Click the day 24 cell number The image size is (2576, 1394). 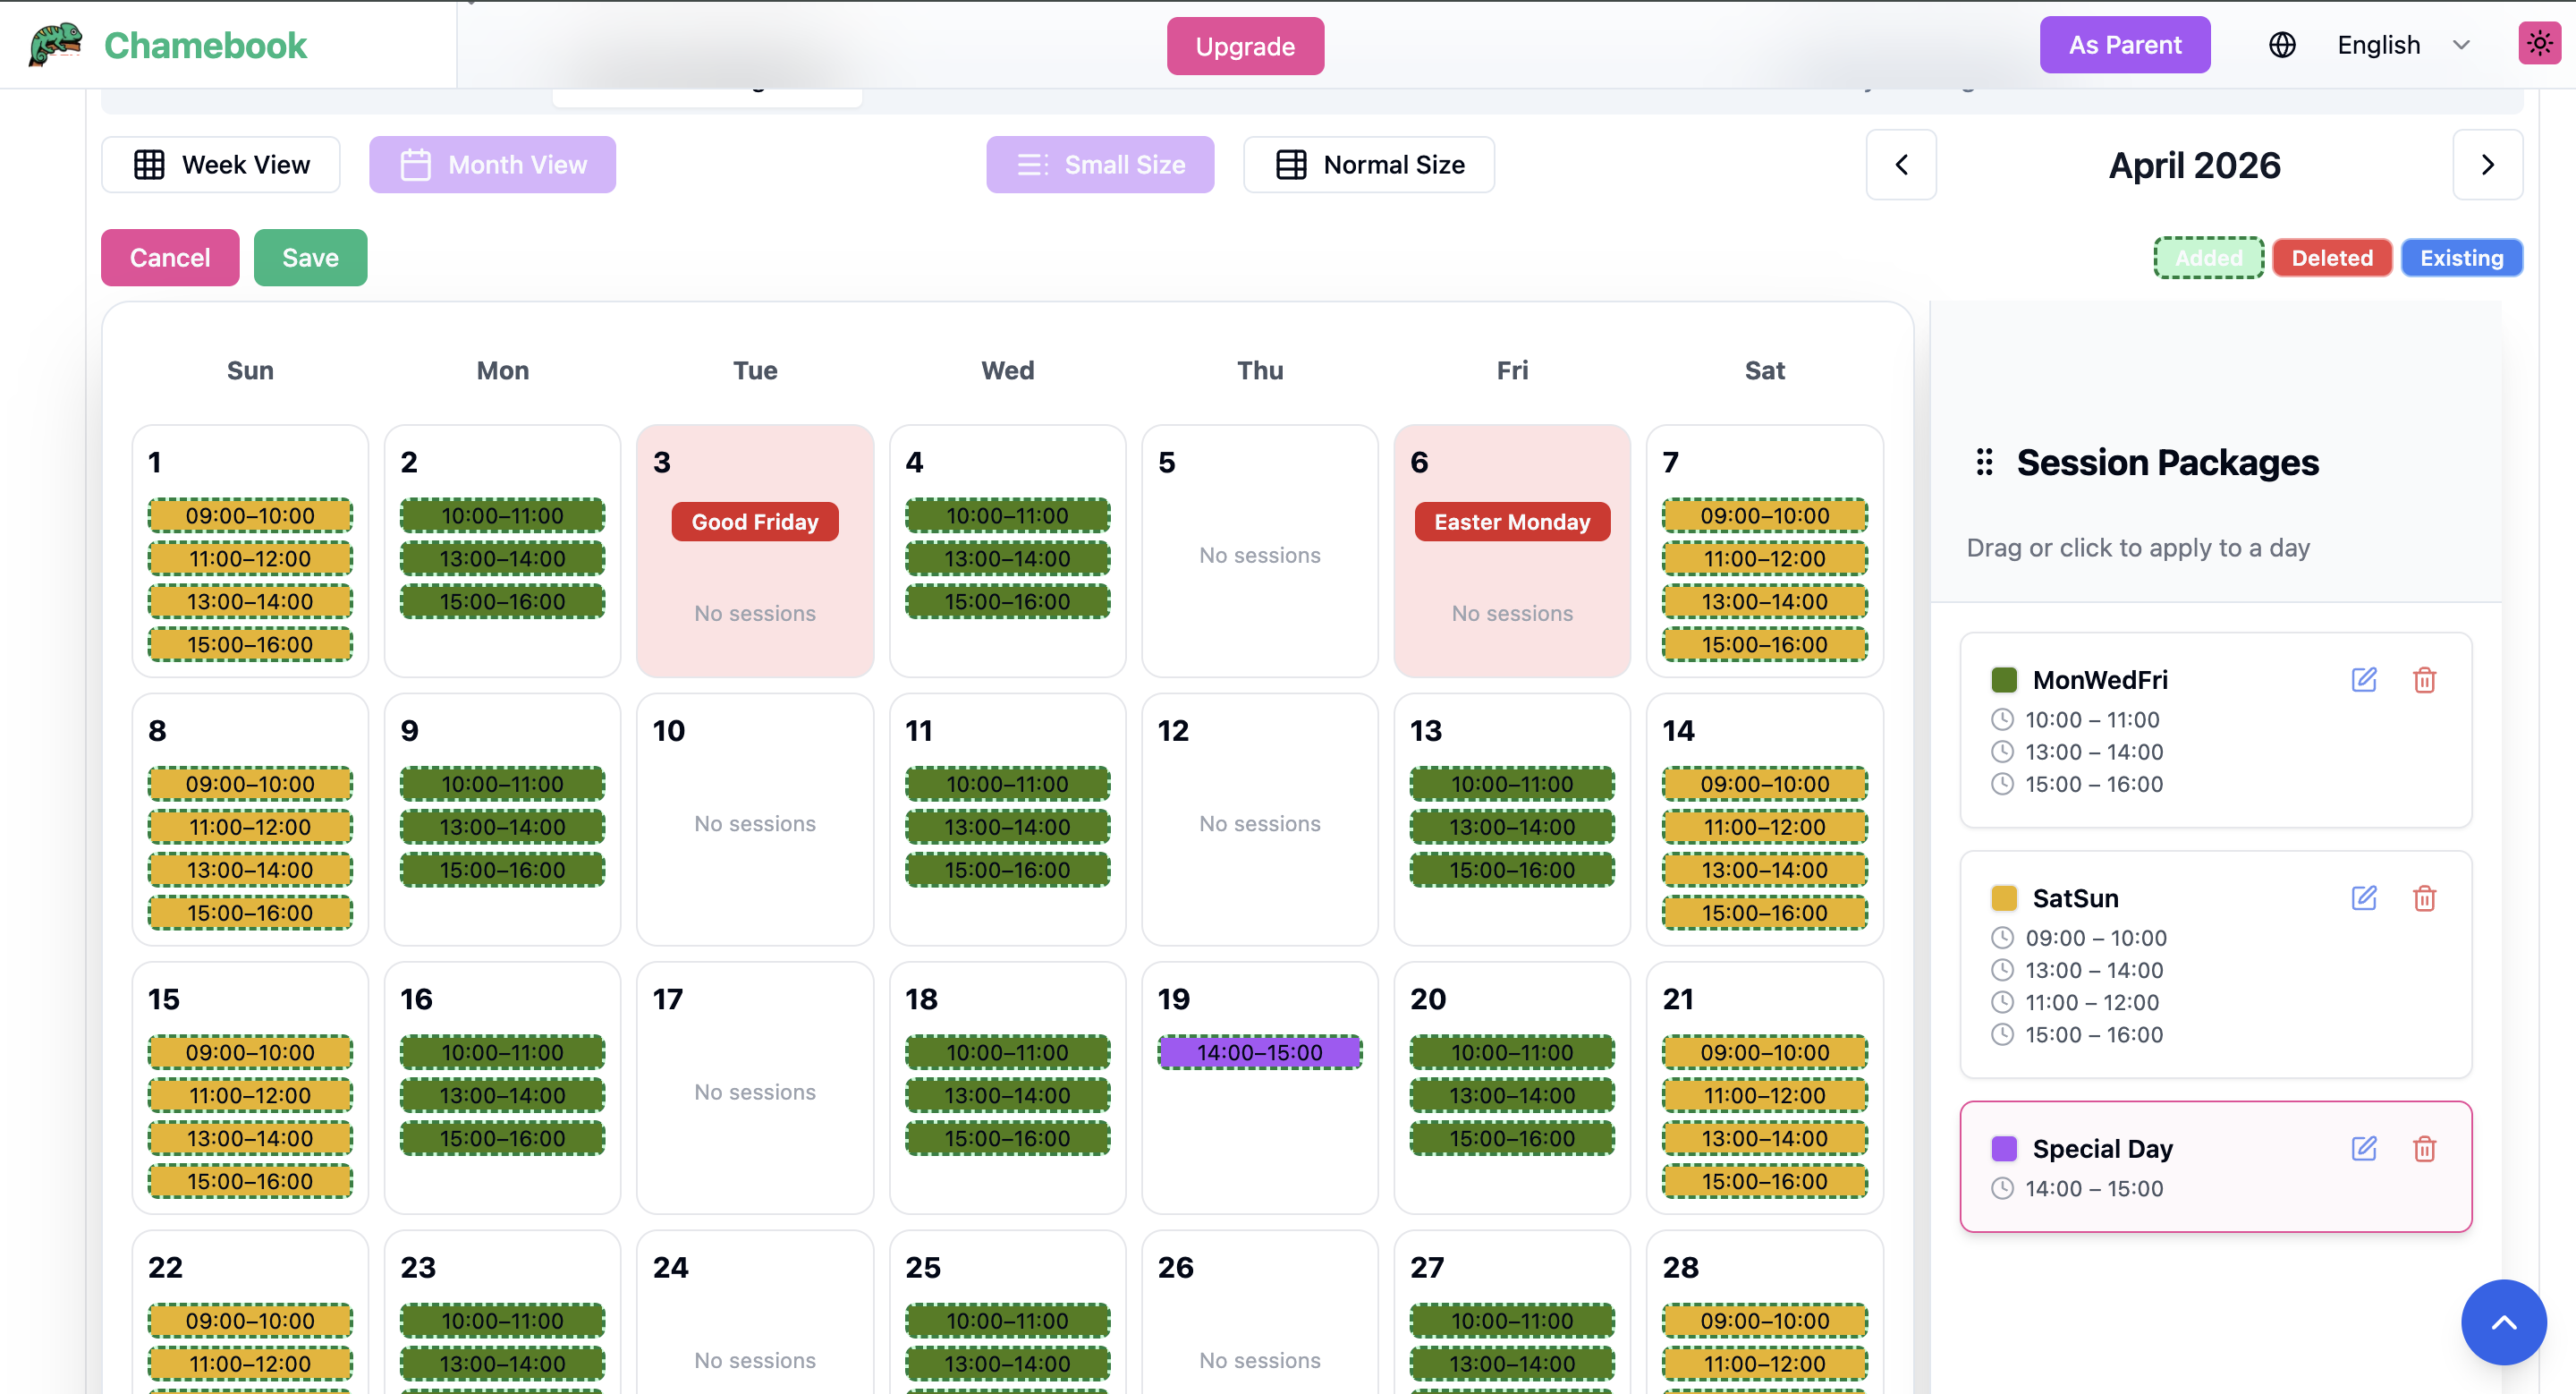tap(670, 1268)
